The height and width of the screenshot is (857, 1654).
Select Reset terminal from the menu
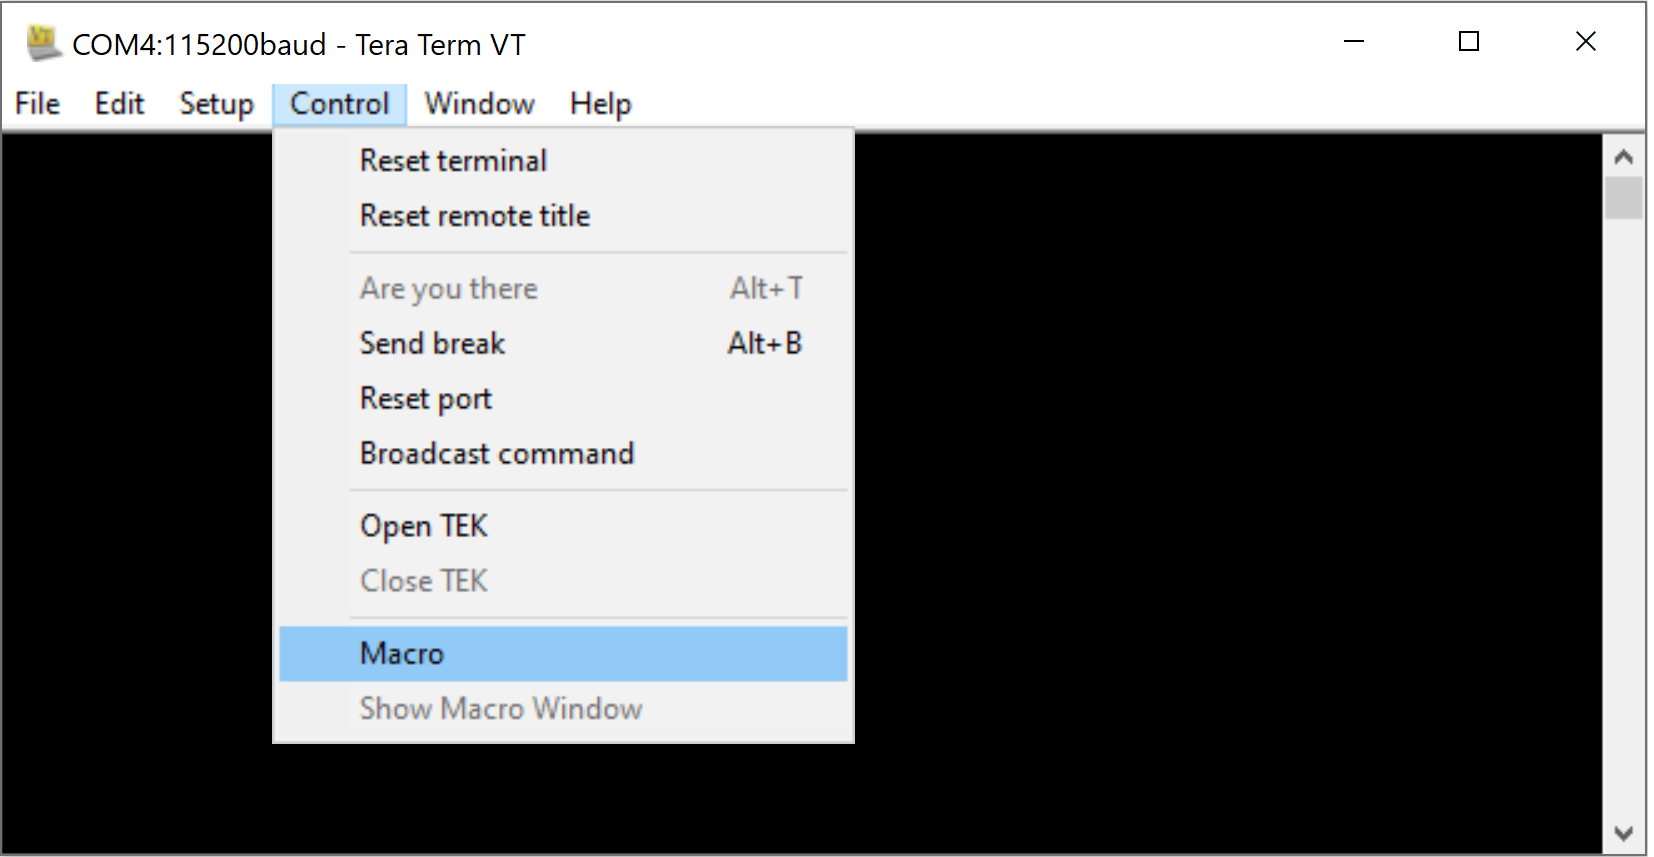pyautogui.click(x=453, y=160)
